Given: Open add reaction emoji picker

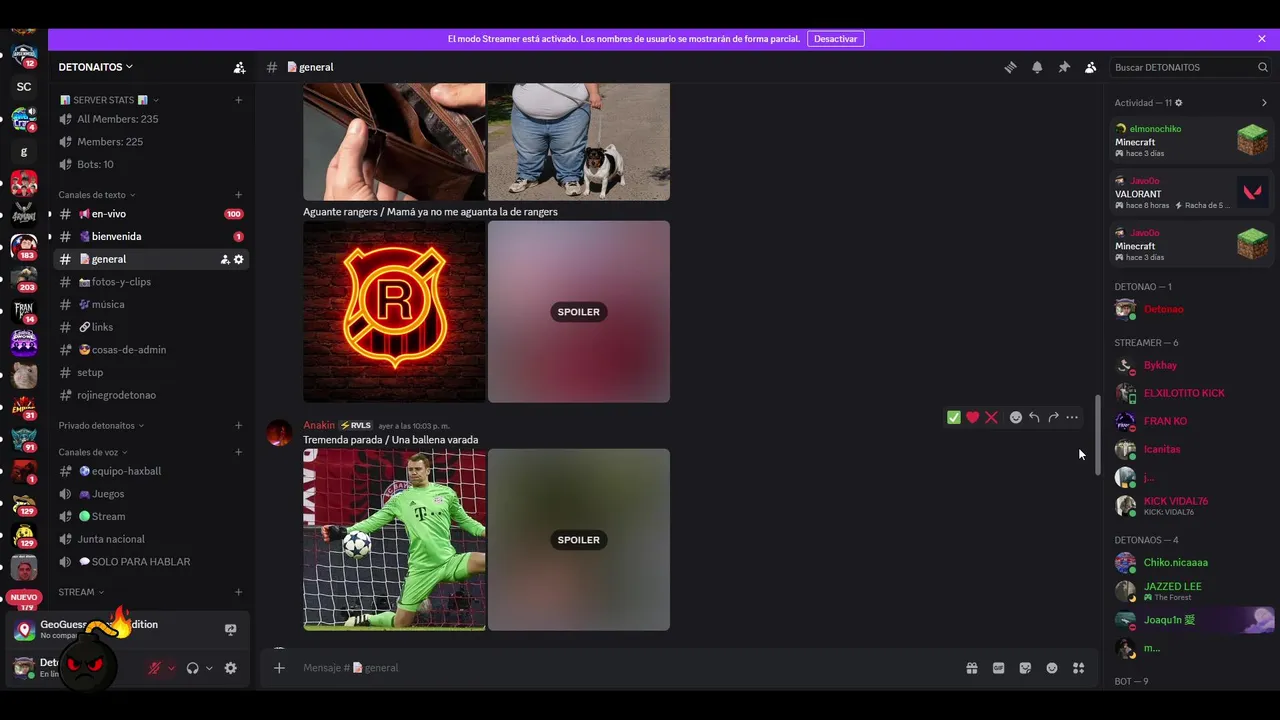Looking at the screenshot, I should tap(1016, 417).
